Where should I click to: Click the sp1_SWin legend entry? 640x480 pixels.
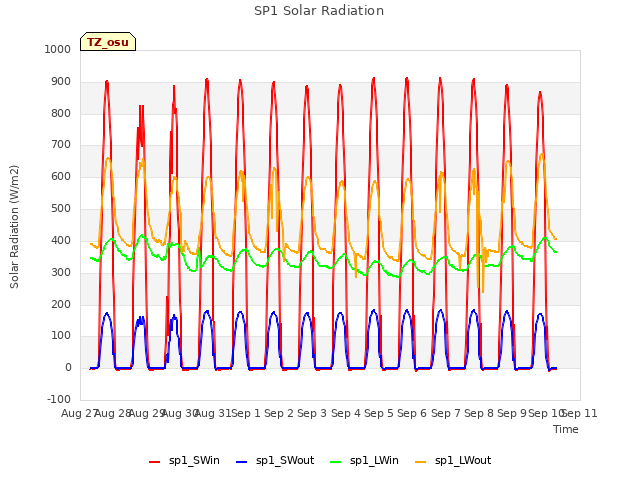(184, 460)
